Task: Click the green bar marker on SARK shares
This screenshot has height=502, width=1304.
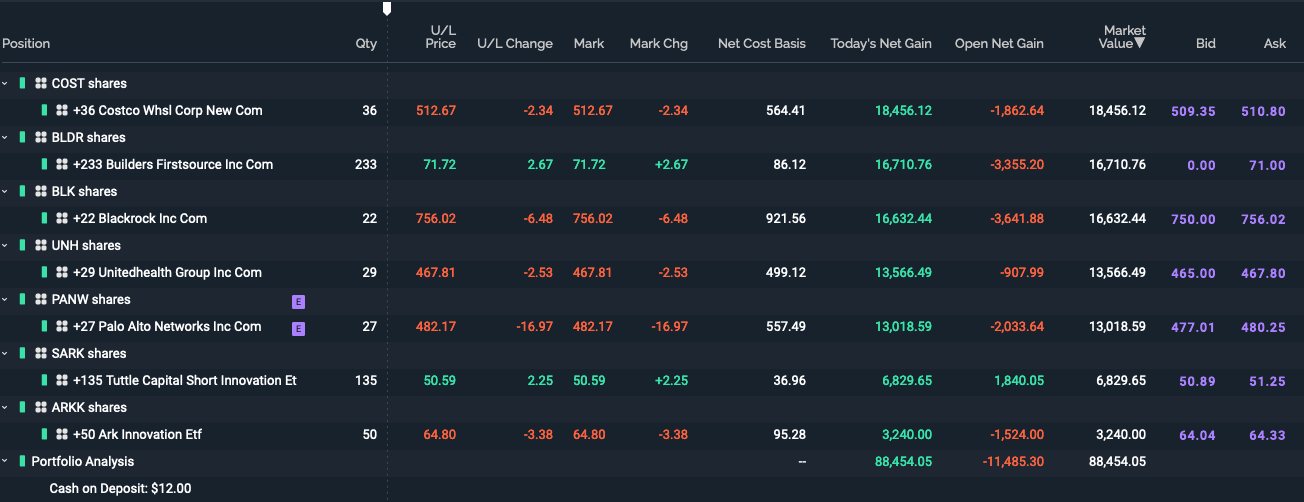Action: click(x=23, y=353)
